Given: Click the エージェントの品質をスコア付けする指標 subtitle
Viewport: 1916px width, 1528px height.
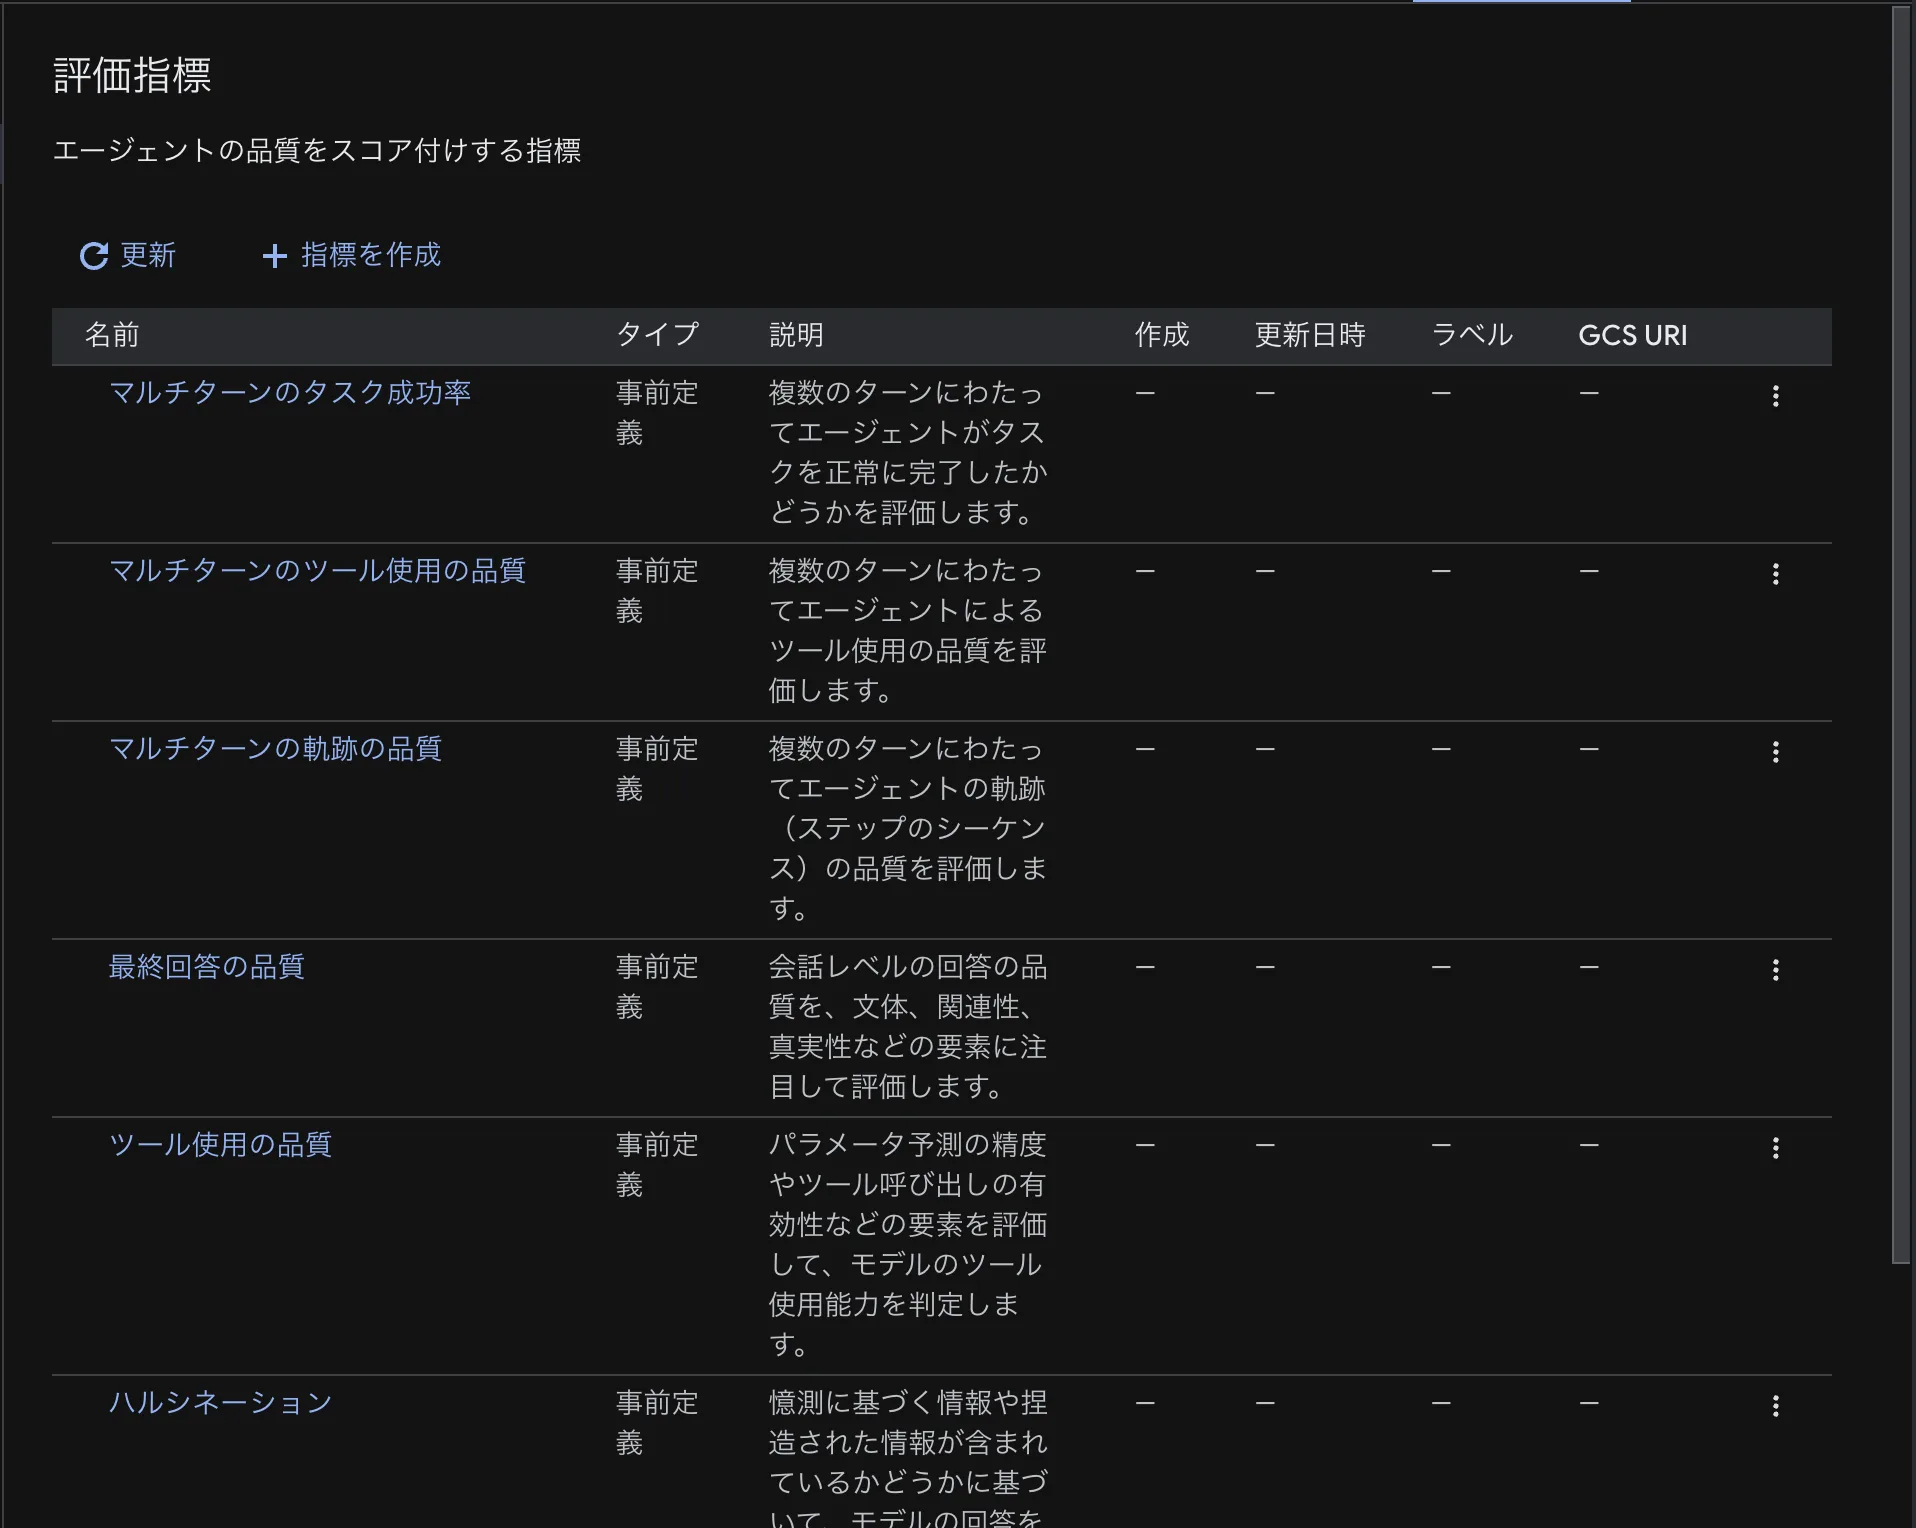Looking at the screenshot, I should (x=316, y=151).
